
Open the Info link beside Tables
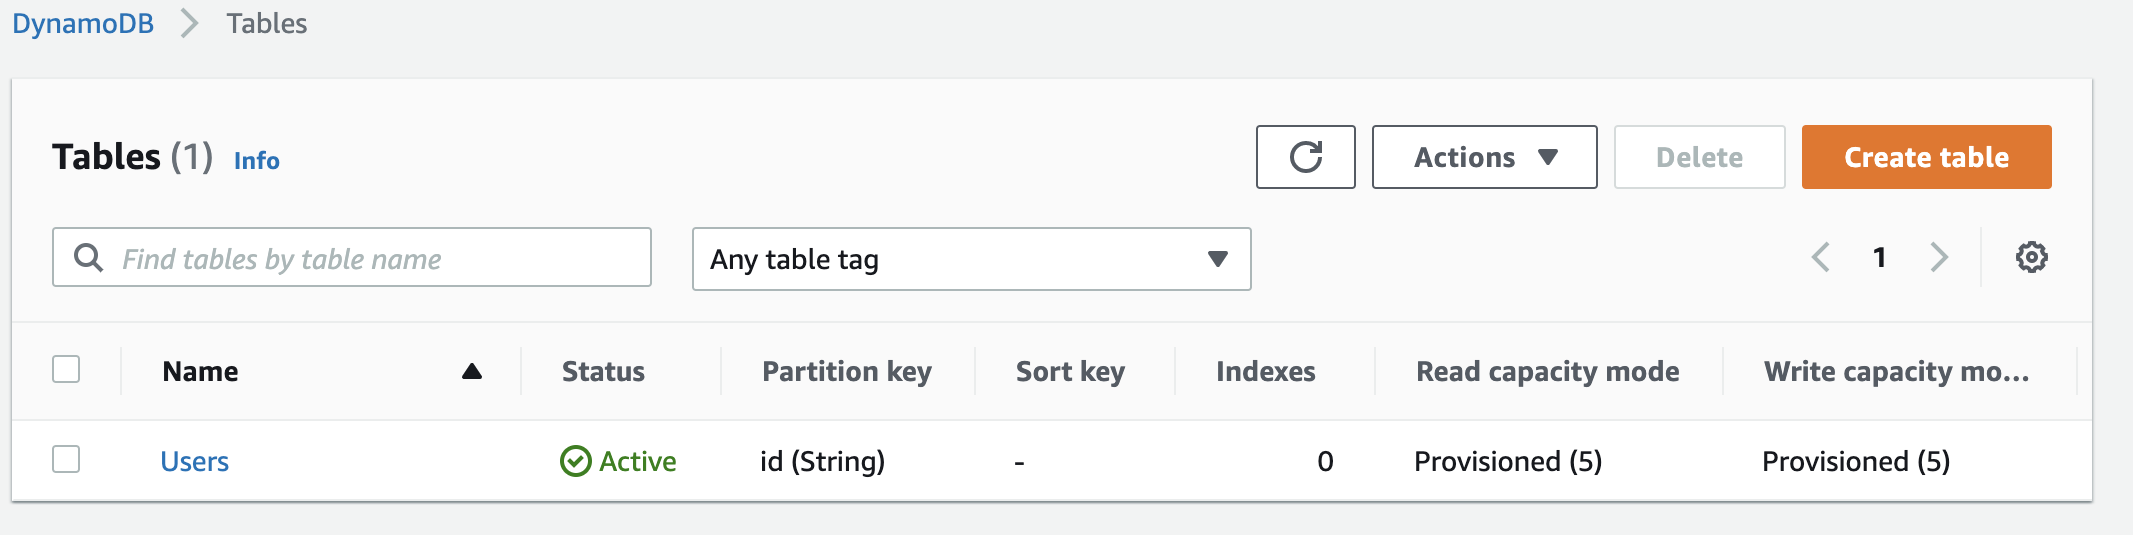coord(256,160)
